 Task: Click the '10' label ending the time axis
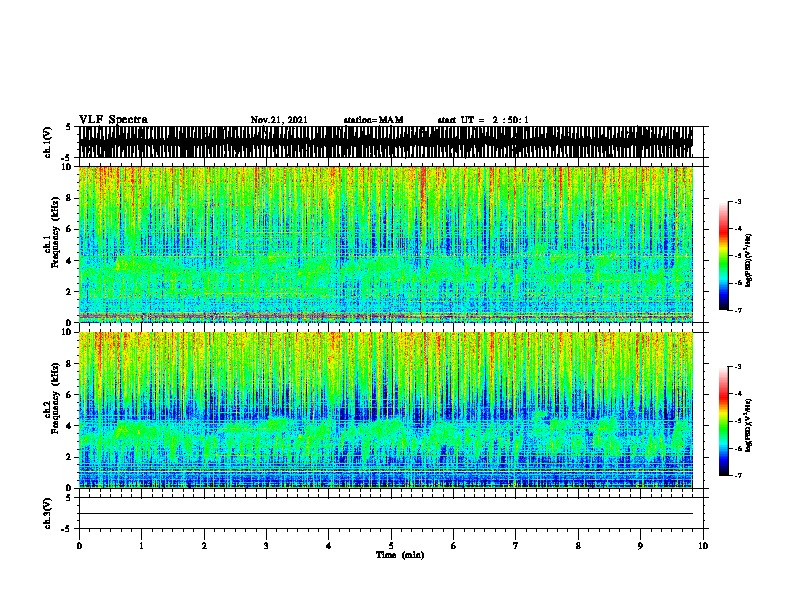[703, 545]
